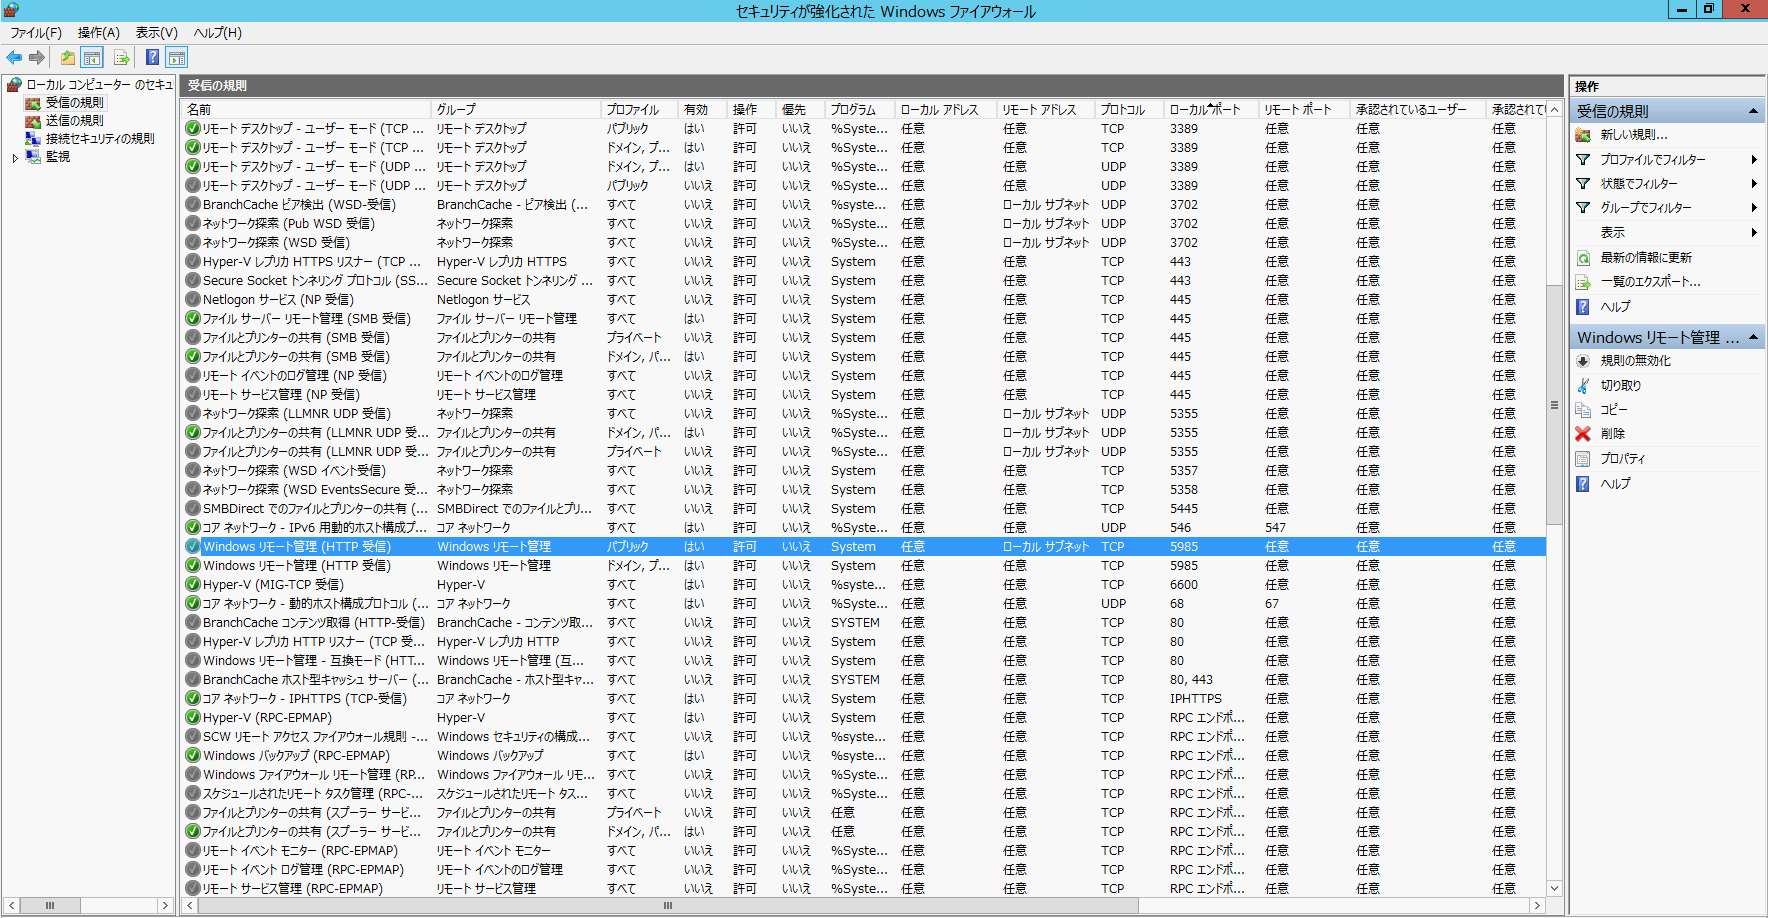Click the firewall icon of ローカル コンピューター node
Screen dimensions: 1768x918
pos(14,85)
